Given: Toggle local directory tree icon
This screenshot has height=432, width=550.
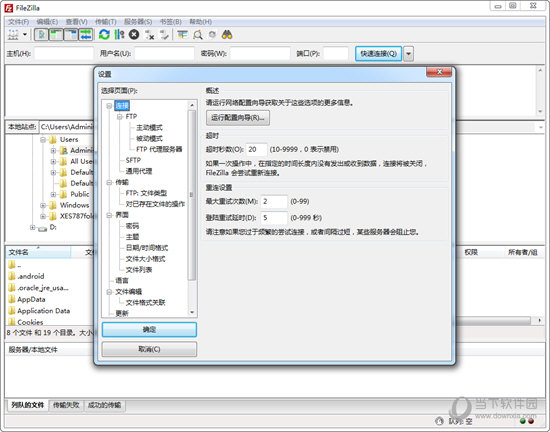Looking at the screenshot, I should point(56,35).
